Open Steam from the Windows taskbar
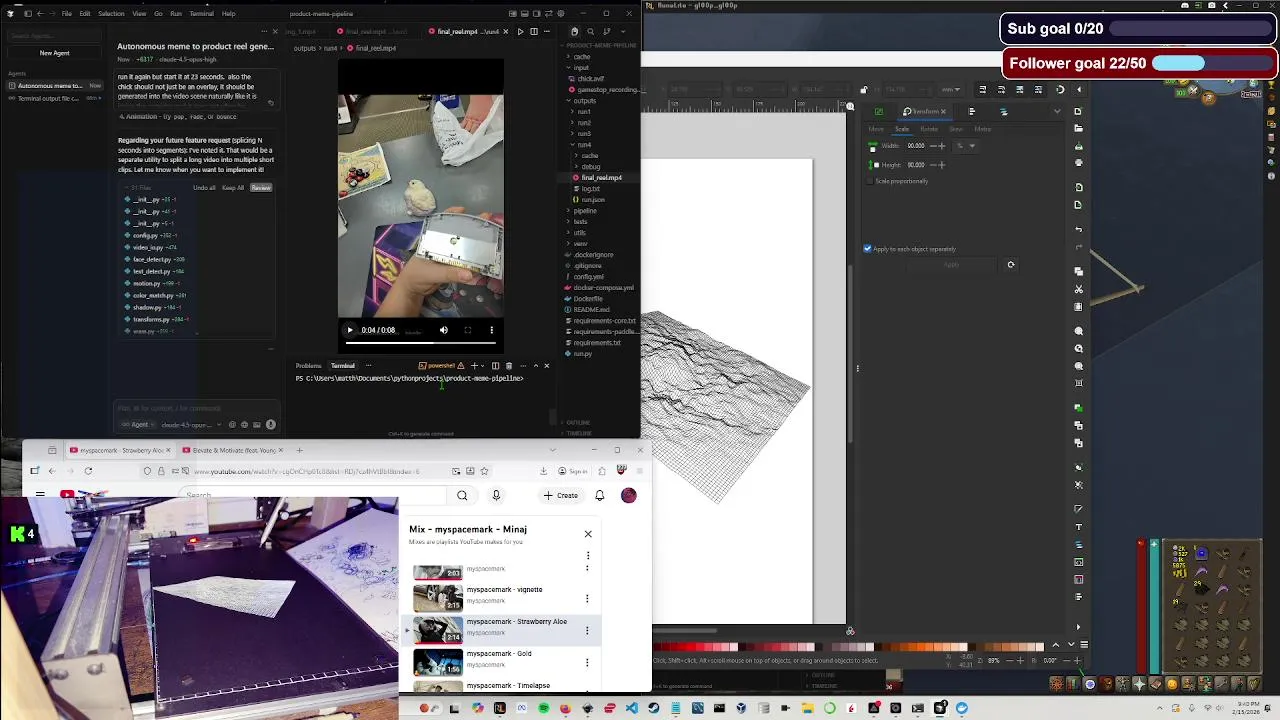The image size is (1280, 720). pos(654,709)
